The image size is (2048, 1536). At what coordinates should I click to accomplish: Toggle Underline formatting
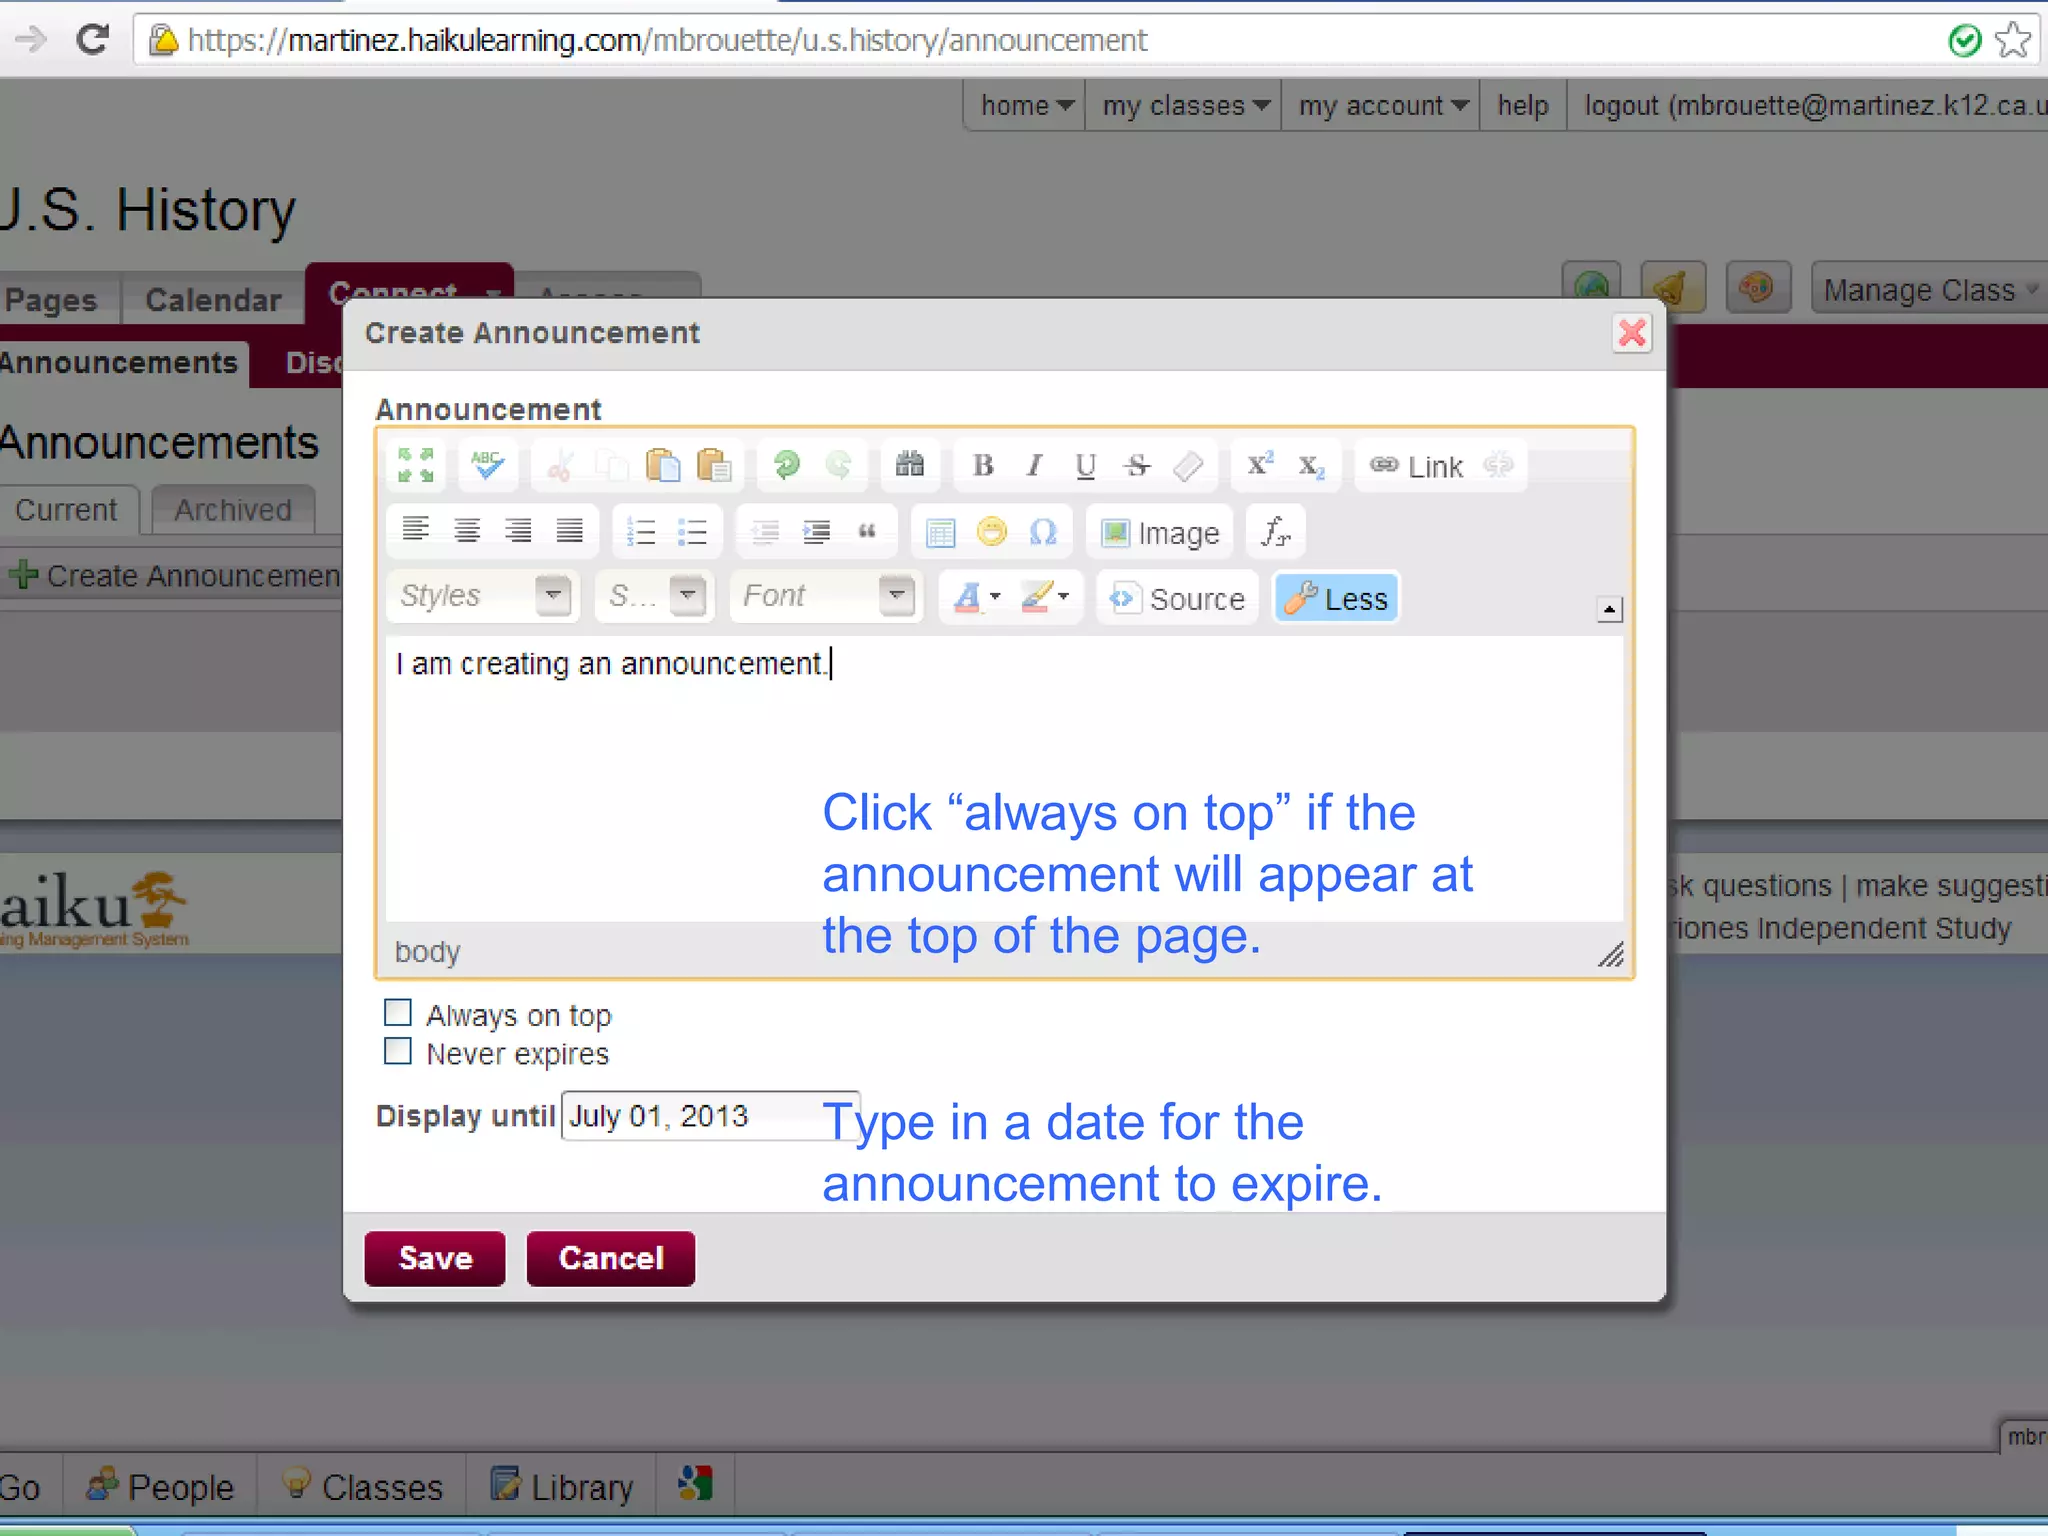(x=1085, y=465)
